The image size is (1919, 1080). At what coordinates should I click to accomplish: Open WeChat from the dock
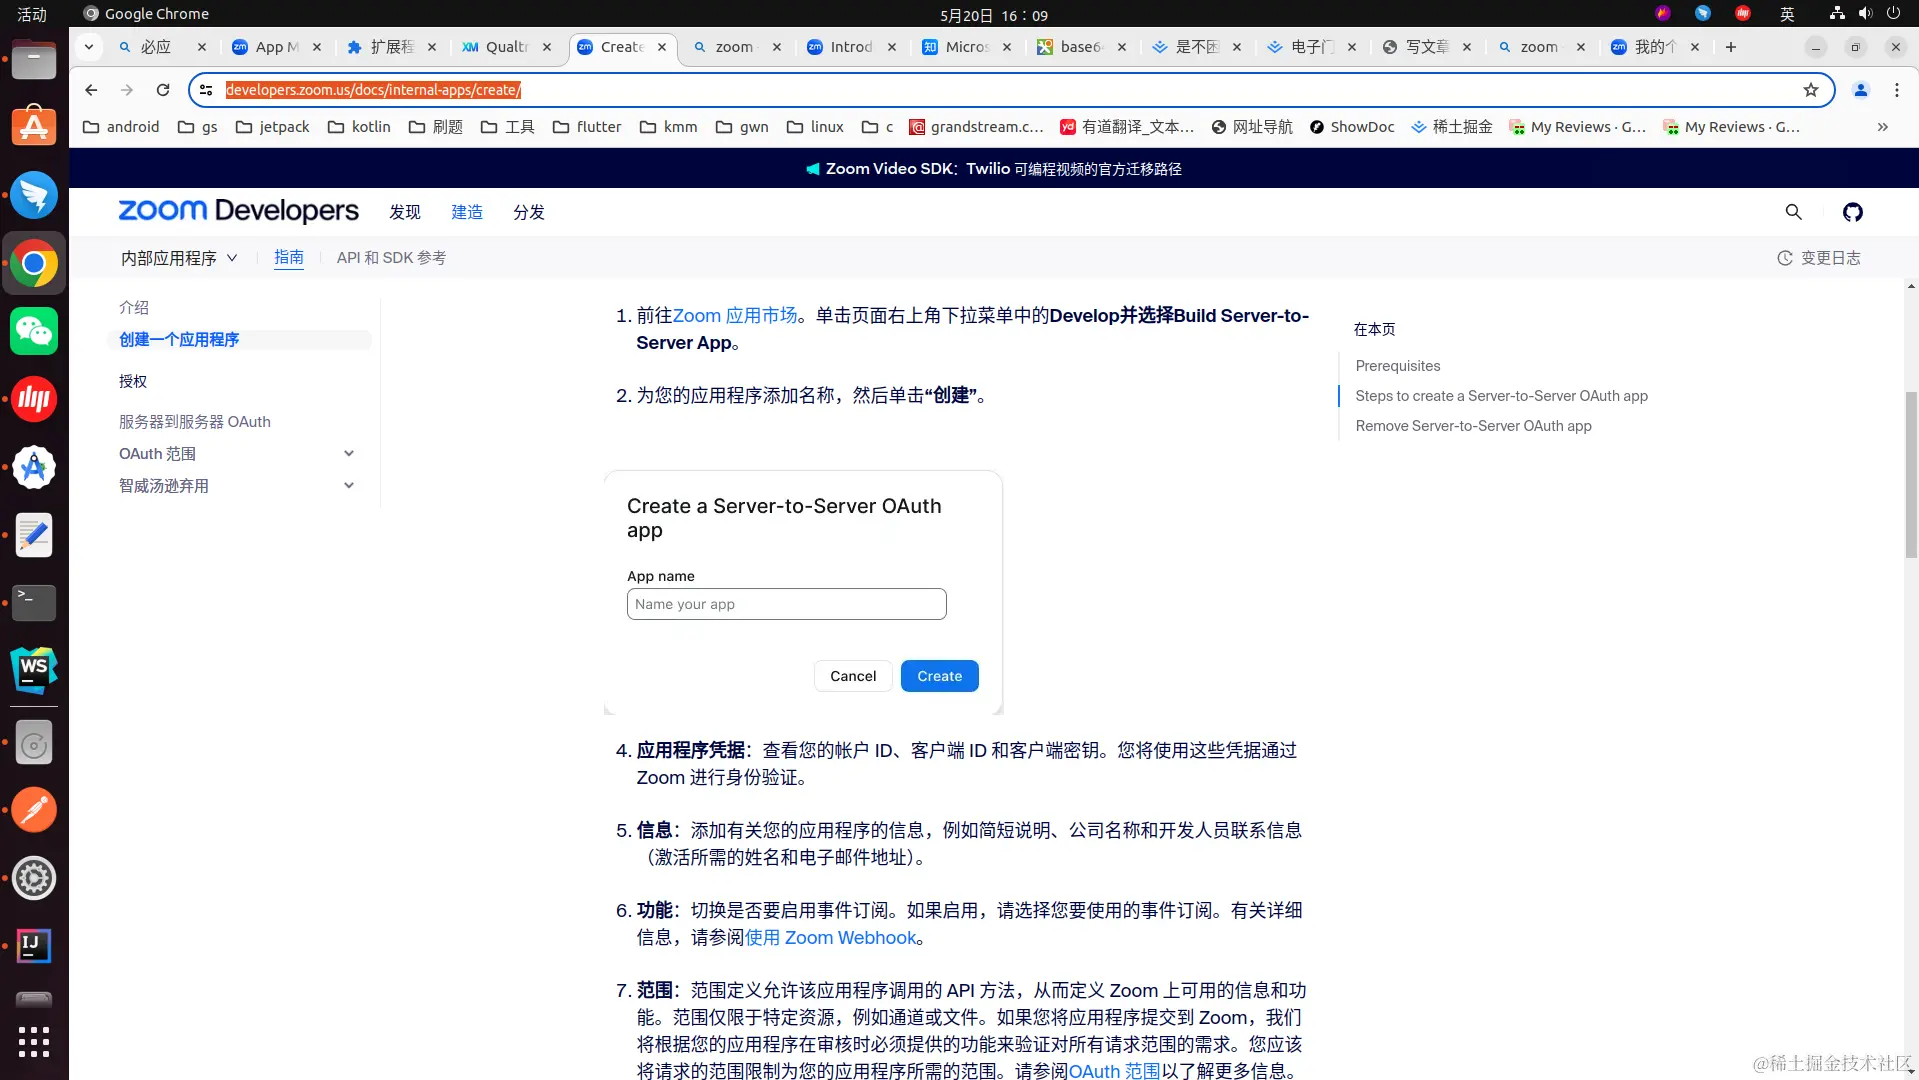click(34, 331)
